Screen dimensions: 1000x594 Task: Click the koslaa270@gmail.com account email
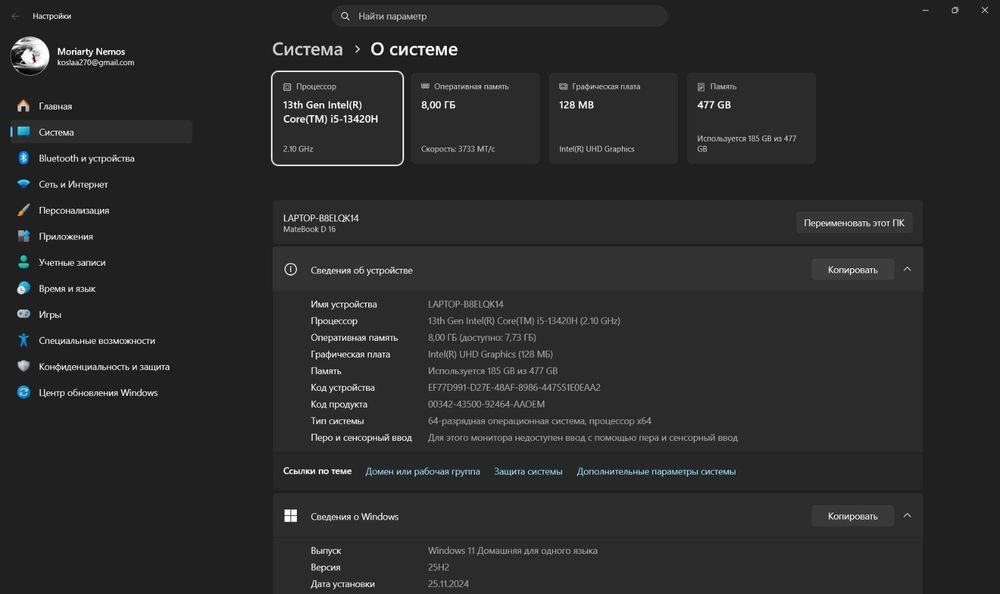tap(96, 63)
